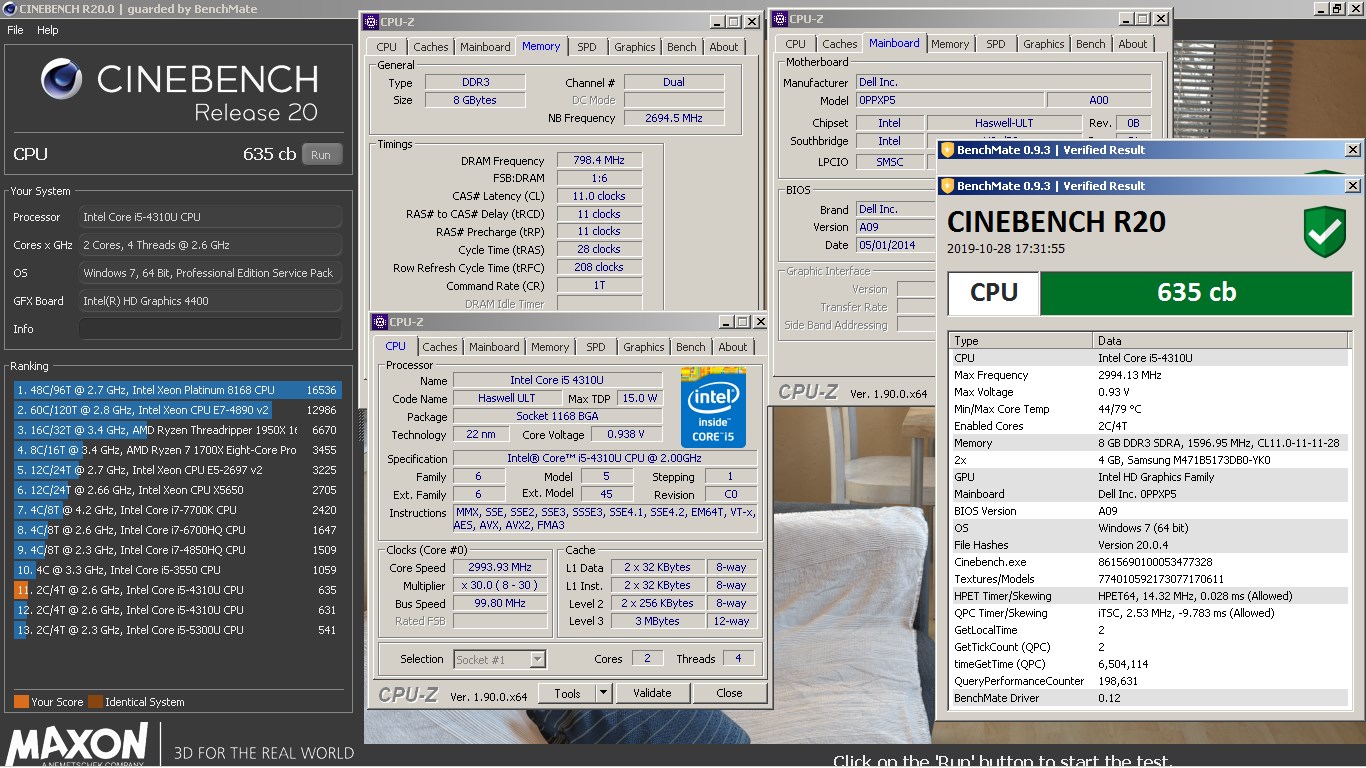Click the Max Frequency row in BenchMate
Screen dimensions: 1366x768
click(1149, 375)
